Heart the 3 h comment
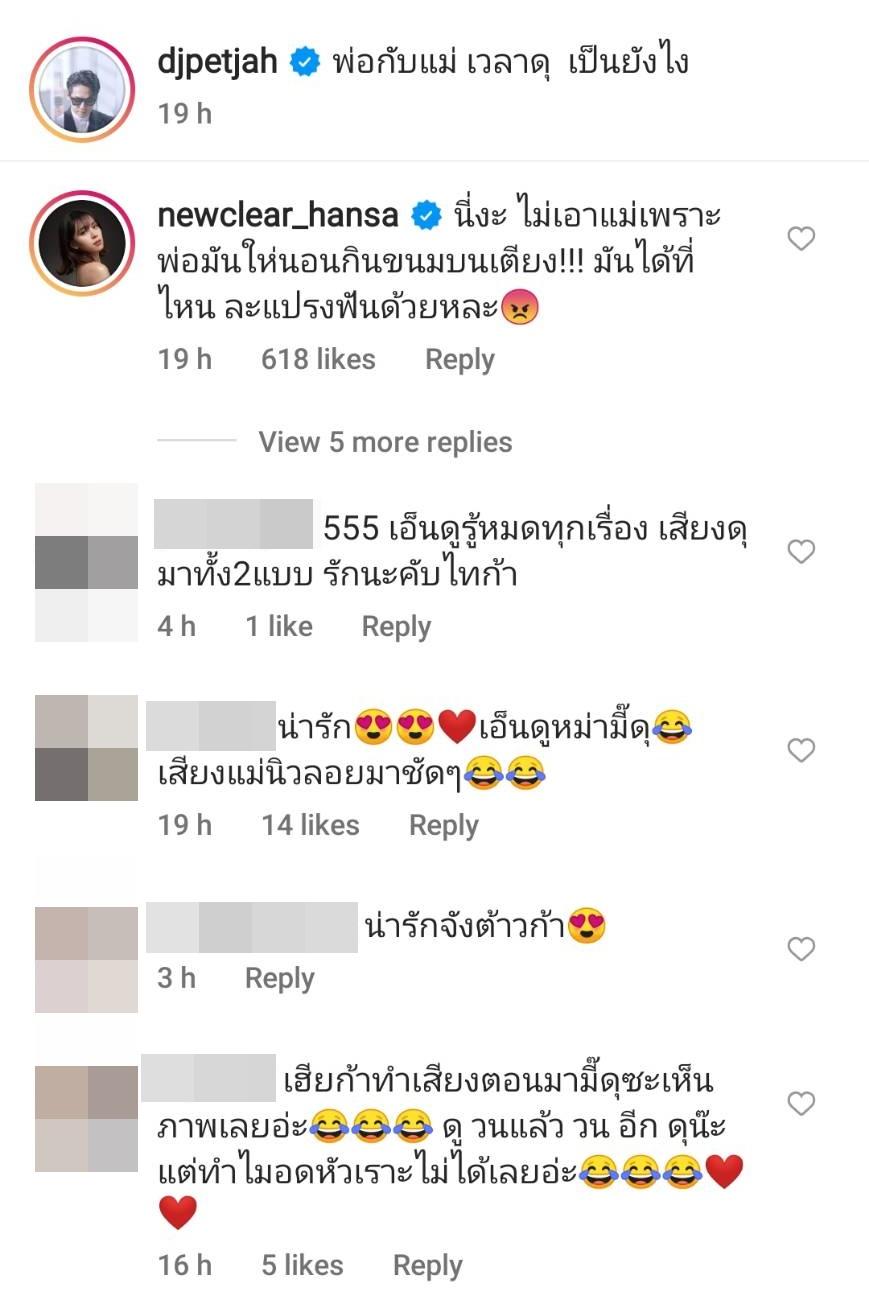The width and height of the screenshot is (869, 1298). [x=801, y=948]
